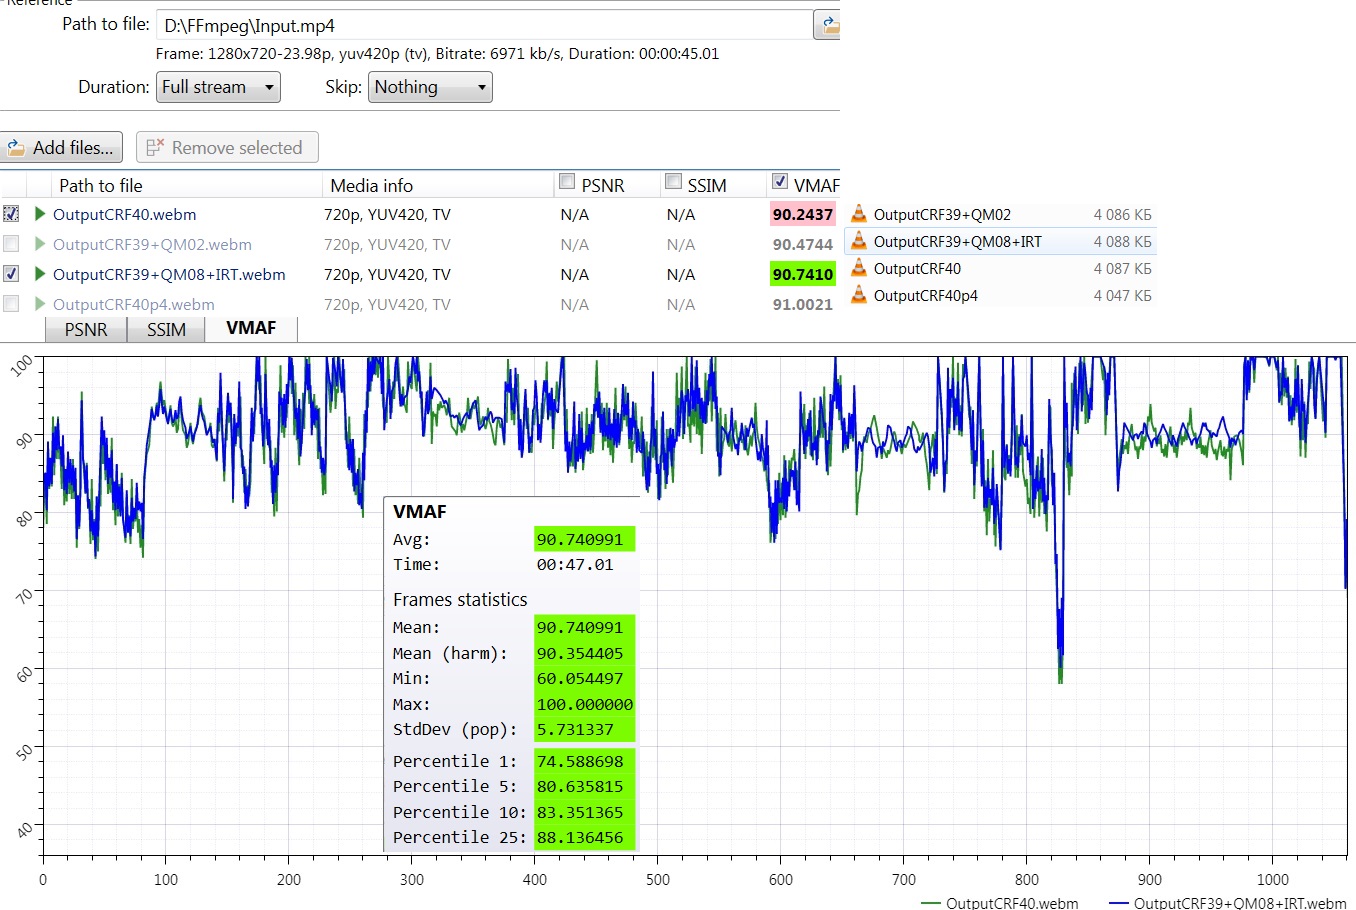The height and width of the screenshot is (910, 1356).
Task: Click play icon for OutputCRF40.webm
Action: (x=40, y=214)
